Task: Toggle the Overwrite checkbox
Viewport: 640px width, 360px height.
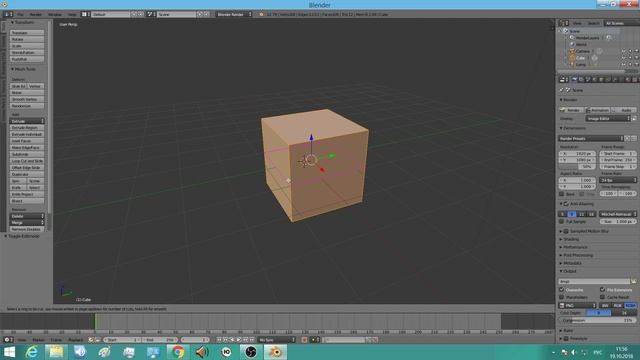Action: click(x=562, y=290)
